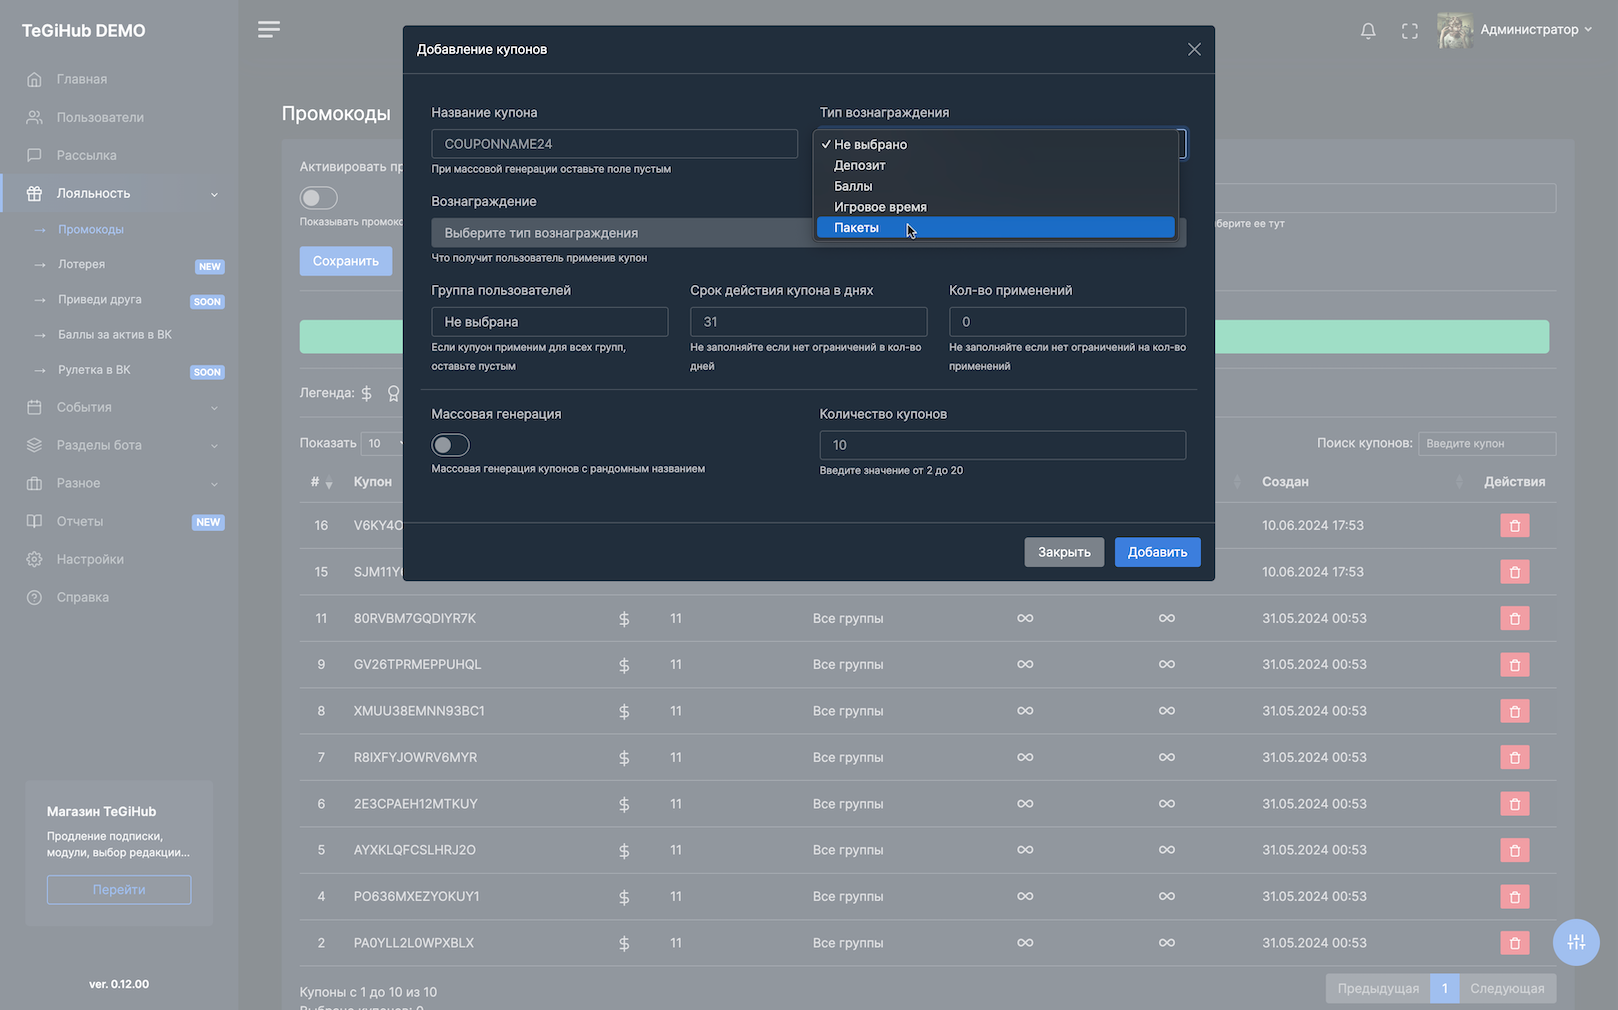The width and height of the screenshot is (1618, 1010).
Task: Select Игровое время in reward type list
Action: click(x=995, y=207)
